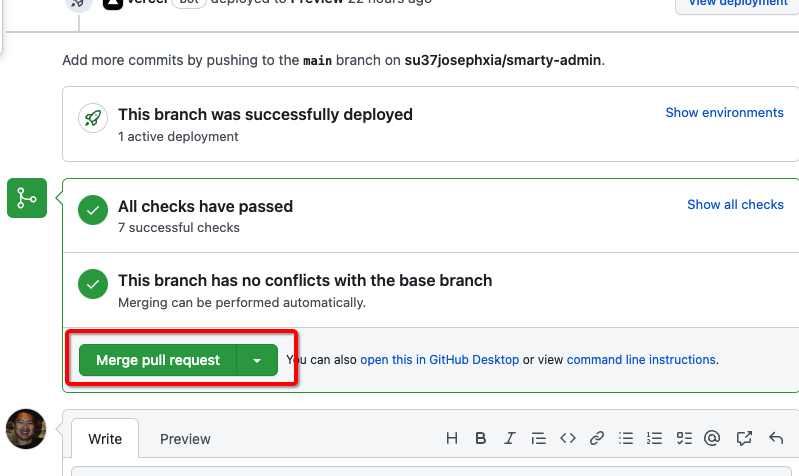Insert unordered bullet list
Viewport: 799px width, 476px height.
[627, 438]
